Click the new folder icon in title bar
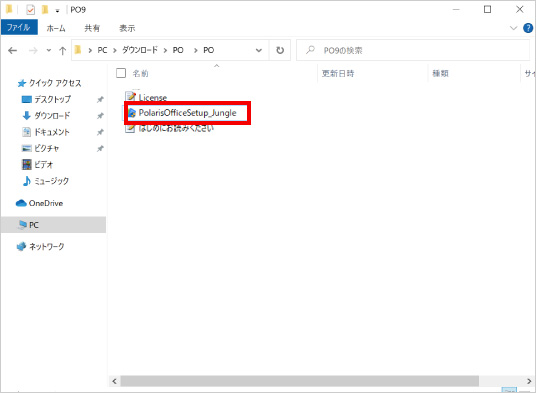536x393 pixels. (45, 10)
